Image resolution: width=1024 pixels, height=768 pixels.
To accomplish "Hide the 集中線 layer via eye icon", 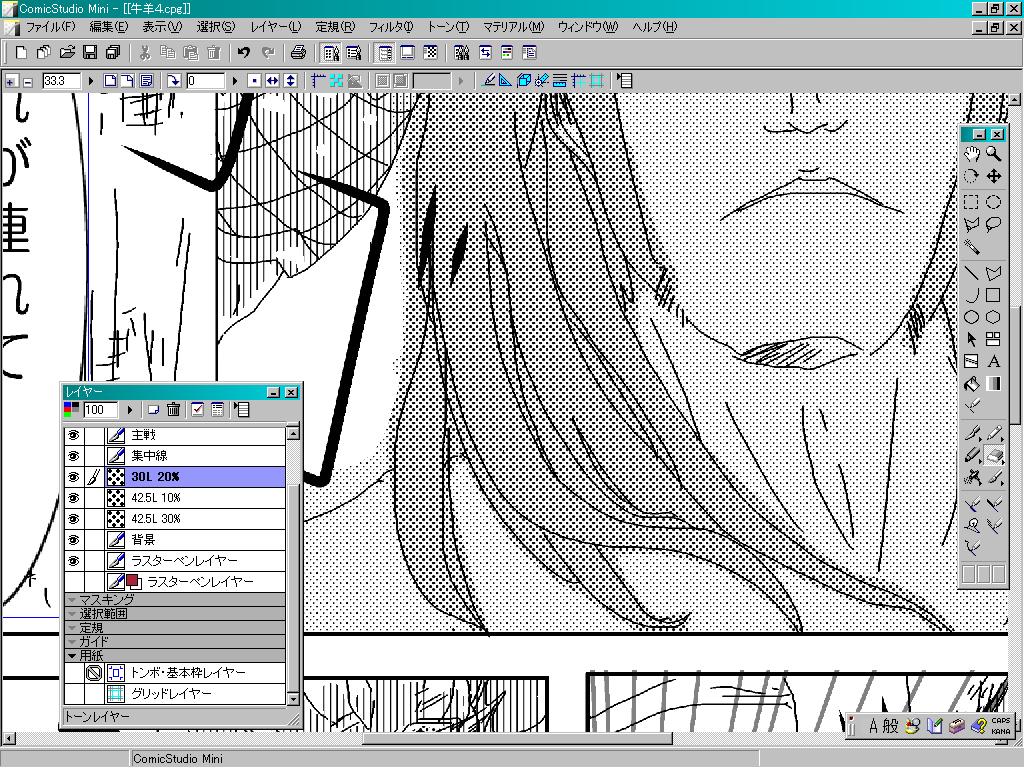I will [x=73, y=456].
